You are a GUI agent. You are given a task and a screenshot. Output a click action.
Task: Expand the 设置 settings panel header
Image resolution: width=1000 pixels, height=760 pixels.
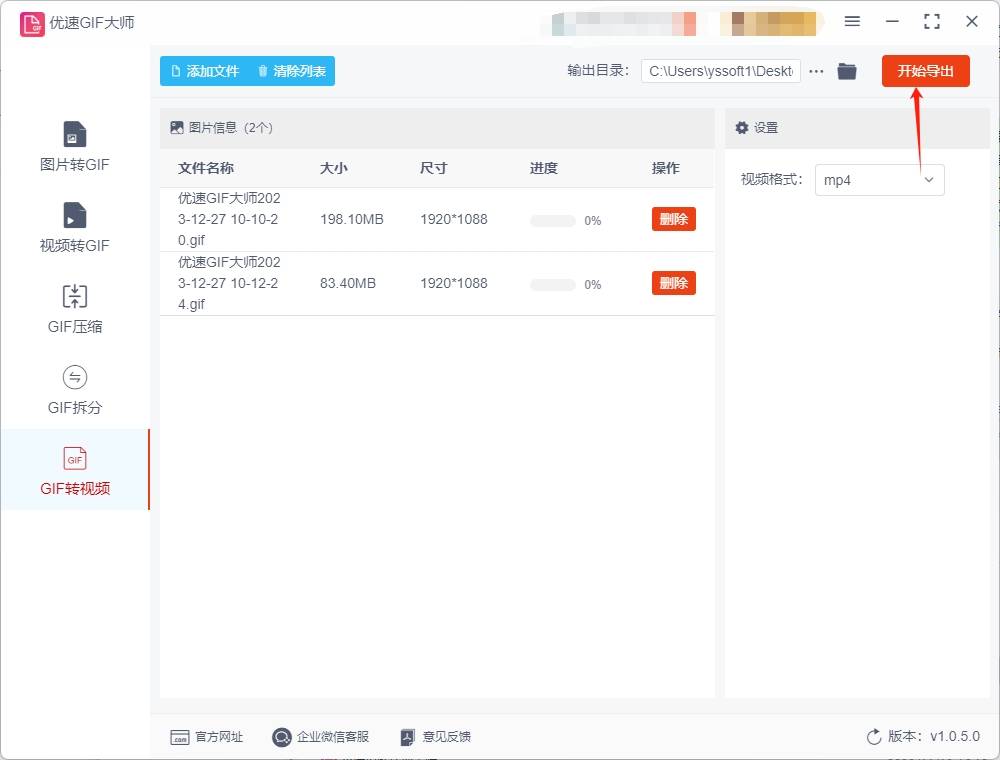(x=755, y=128)
